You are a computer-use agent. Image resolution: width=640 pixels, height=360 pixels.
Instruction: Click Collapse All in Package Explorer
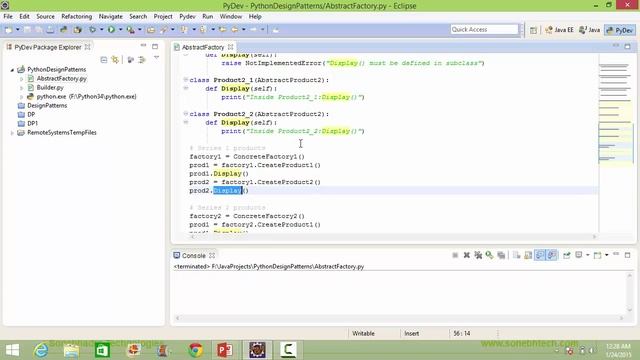pos(104,60)
